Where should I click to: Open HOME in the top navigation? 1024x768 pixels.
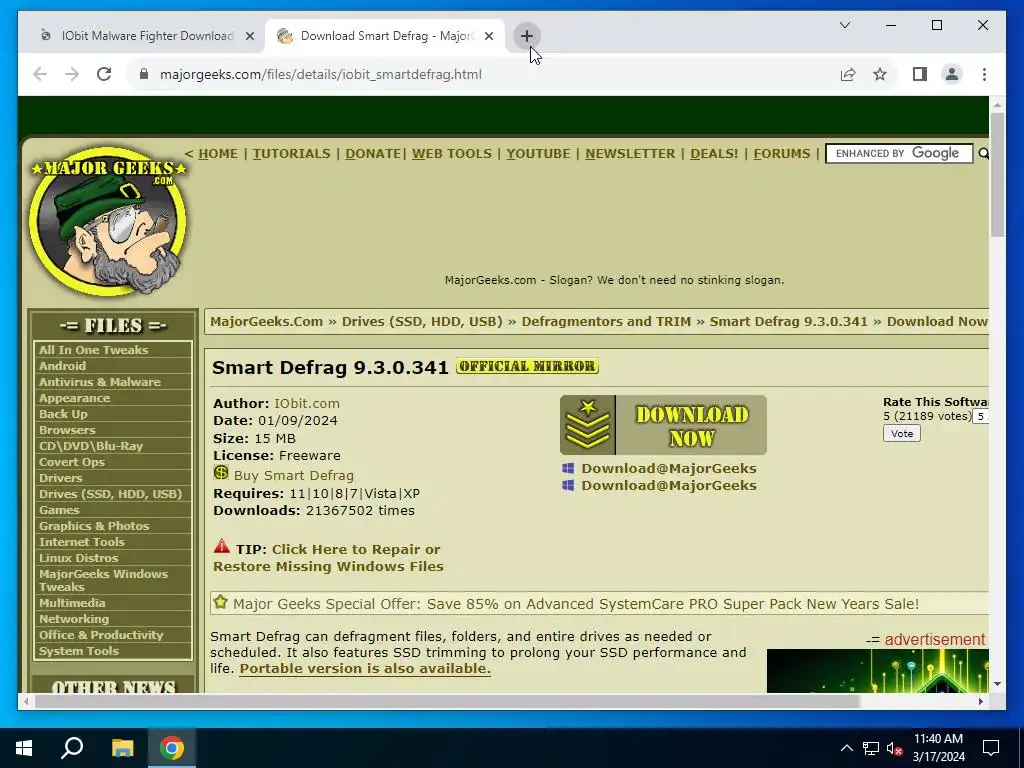coord(218,153)
